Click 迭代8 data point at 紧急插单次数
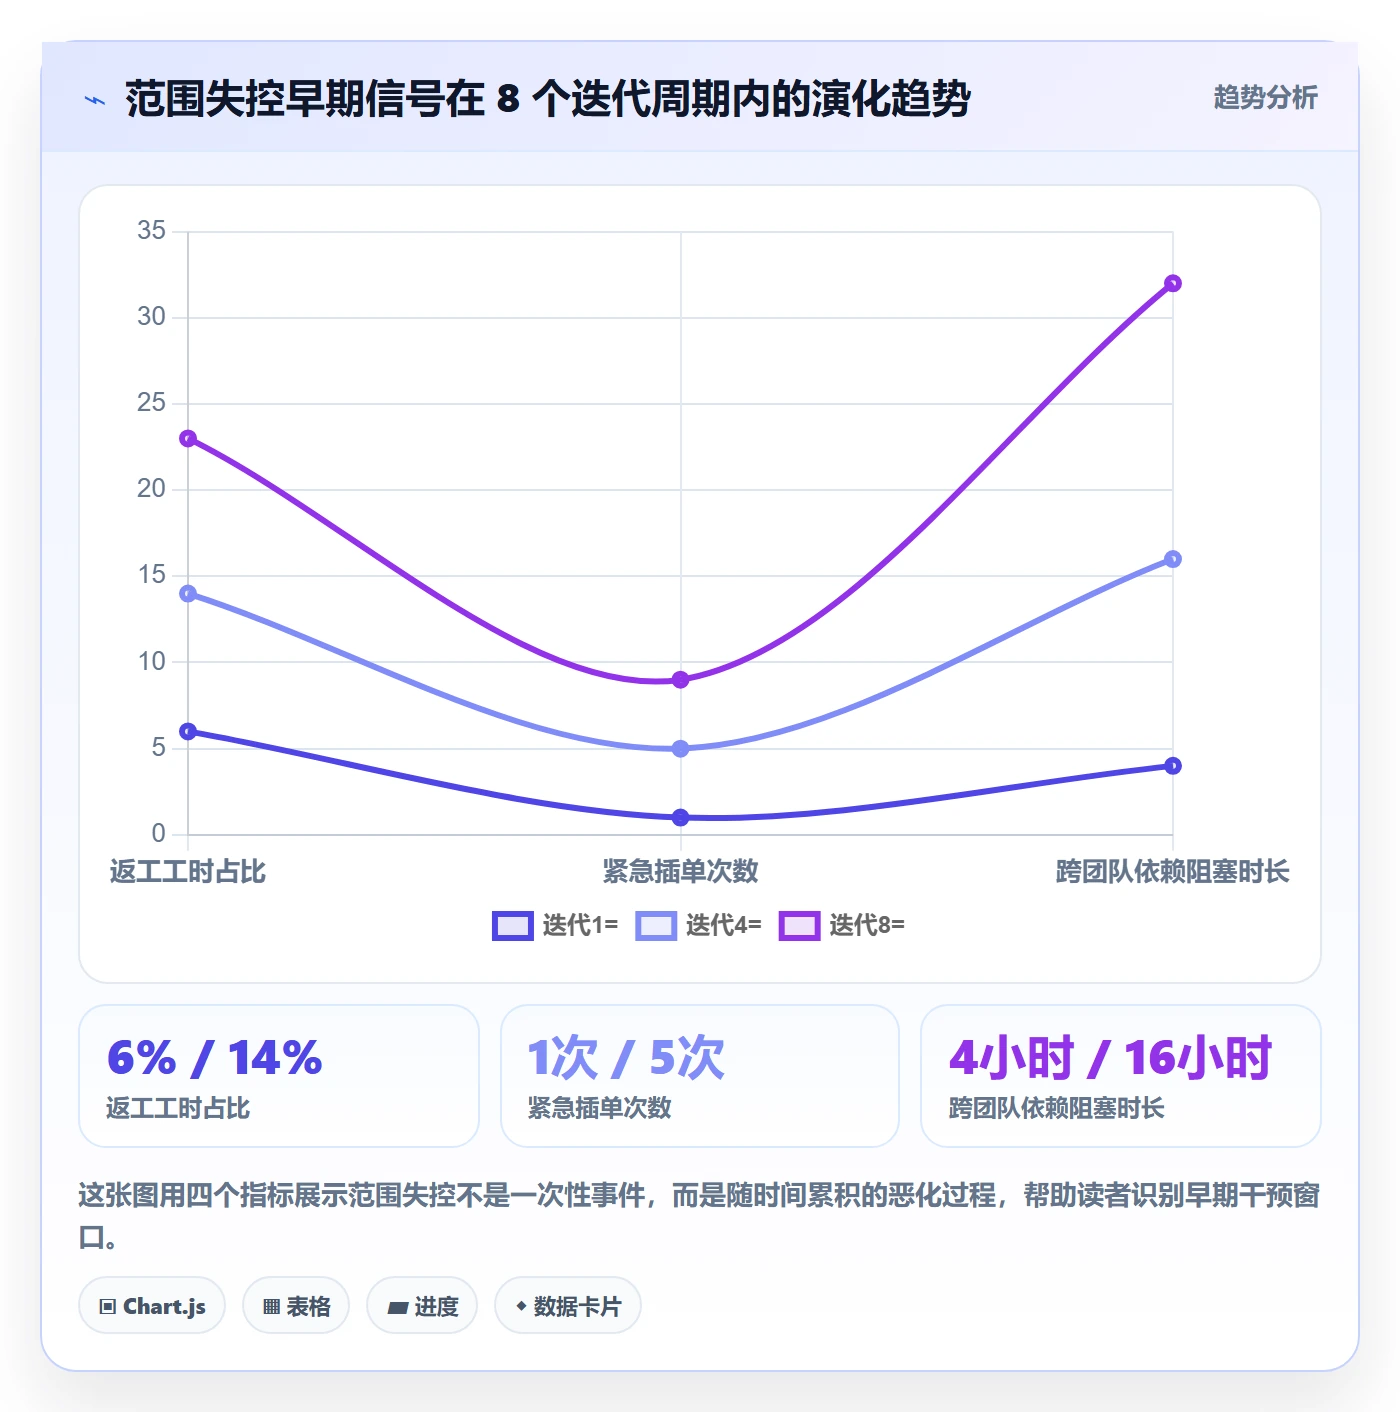The height and width of the screenshot is (1412, 1400). pos(681,680)
